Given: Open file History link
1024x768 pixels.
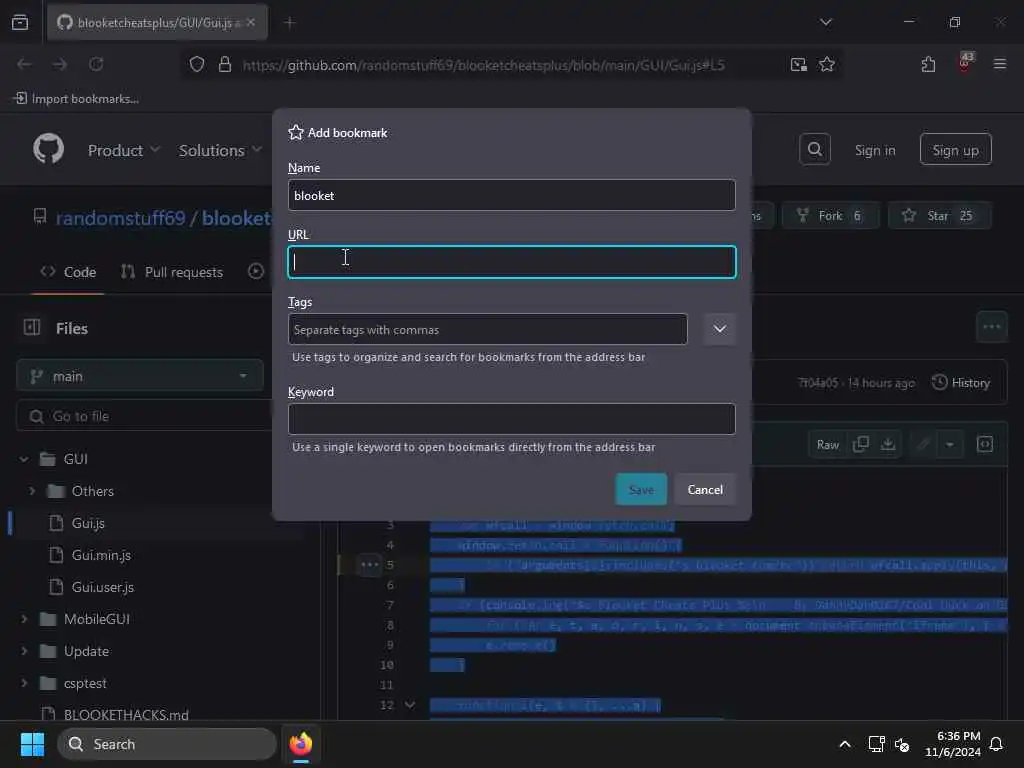Looking at the screenshot, I should (961, 383).
